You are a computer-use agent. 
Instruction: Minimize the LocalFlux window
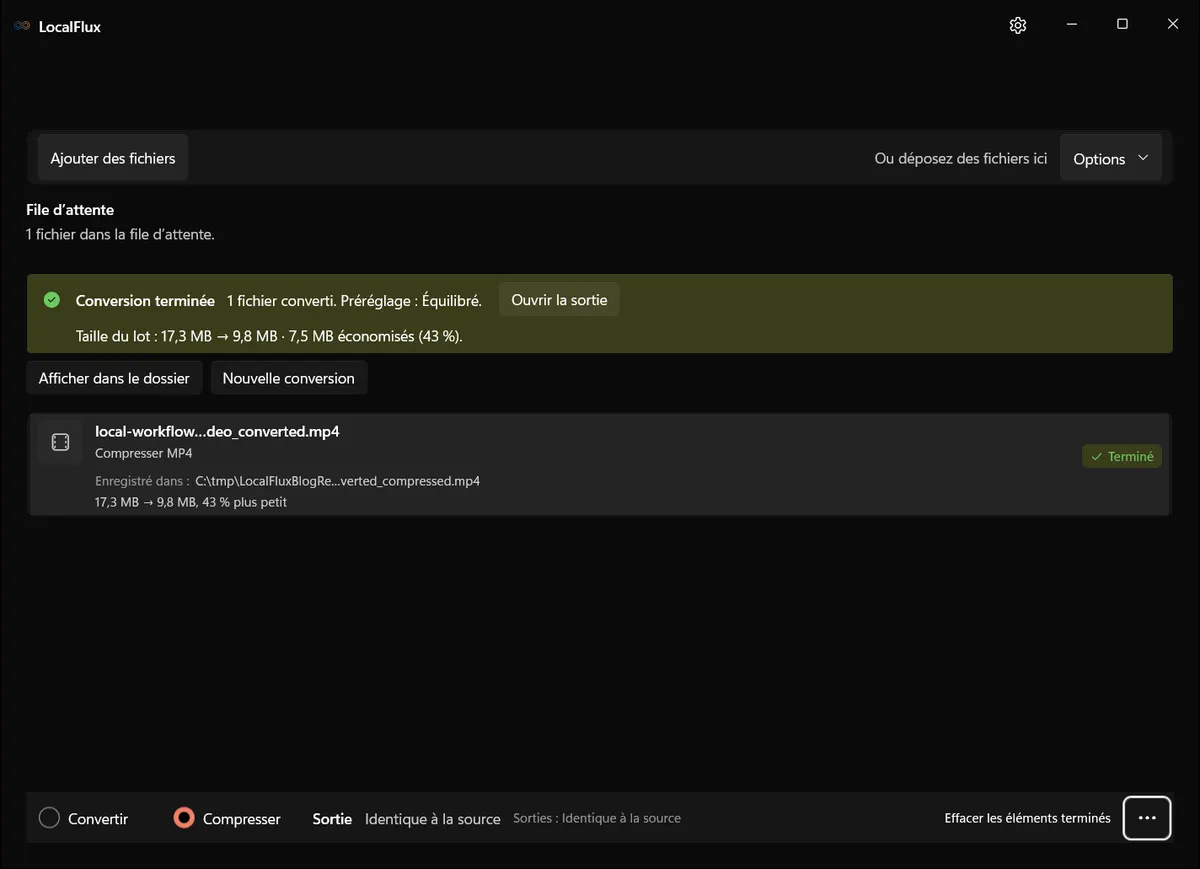1071,25
